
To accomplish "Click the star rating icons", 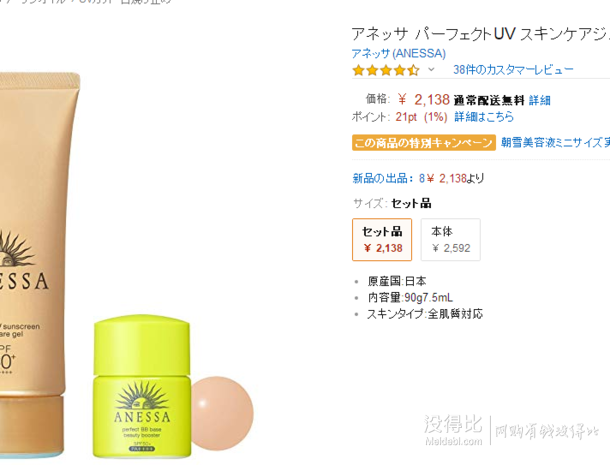I will 386,70.
